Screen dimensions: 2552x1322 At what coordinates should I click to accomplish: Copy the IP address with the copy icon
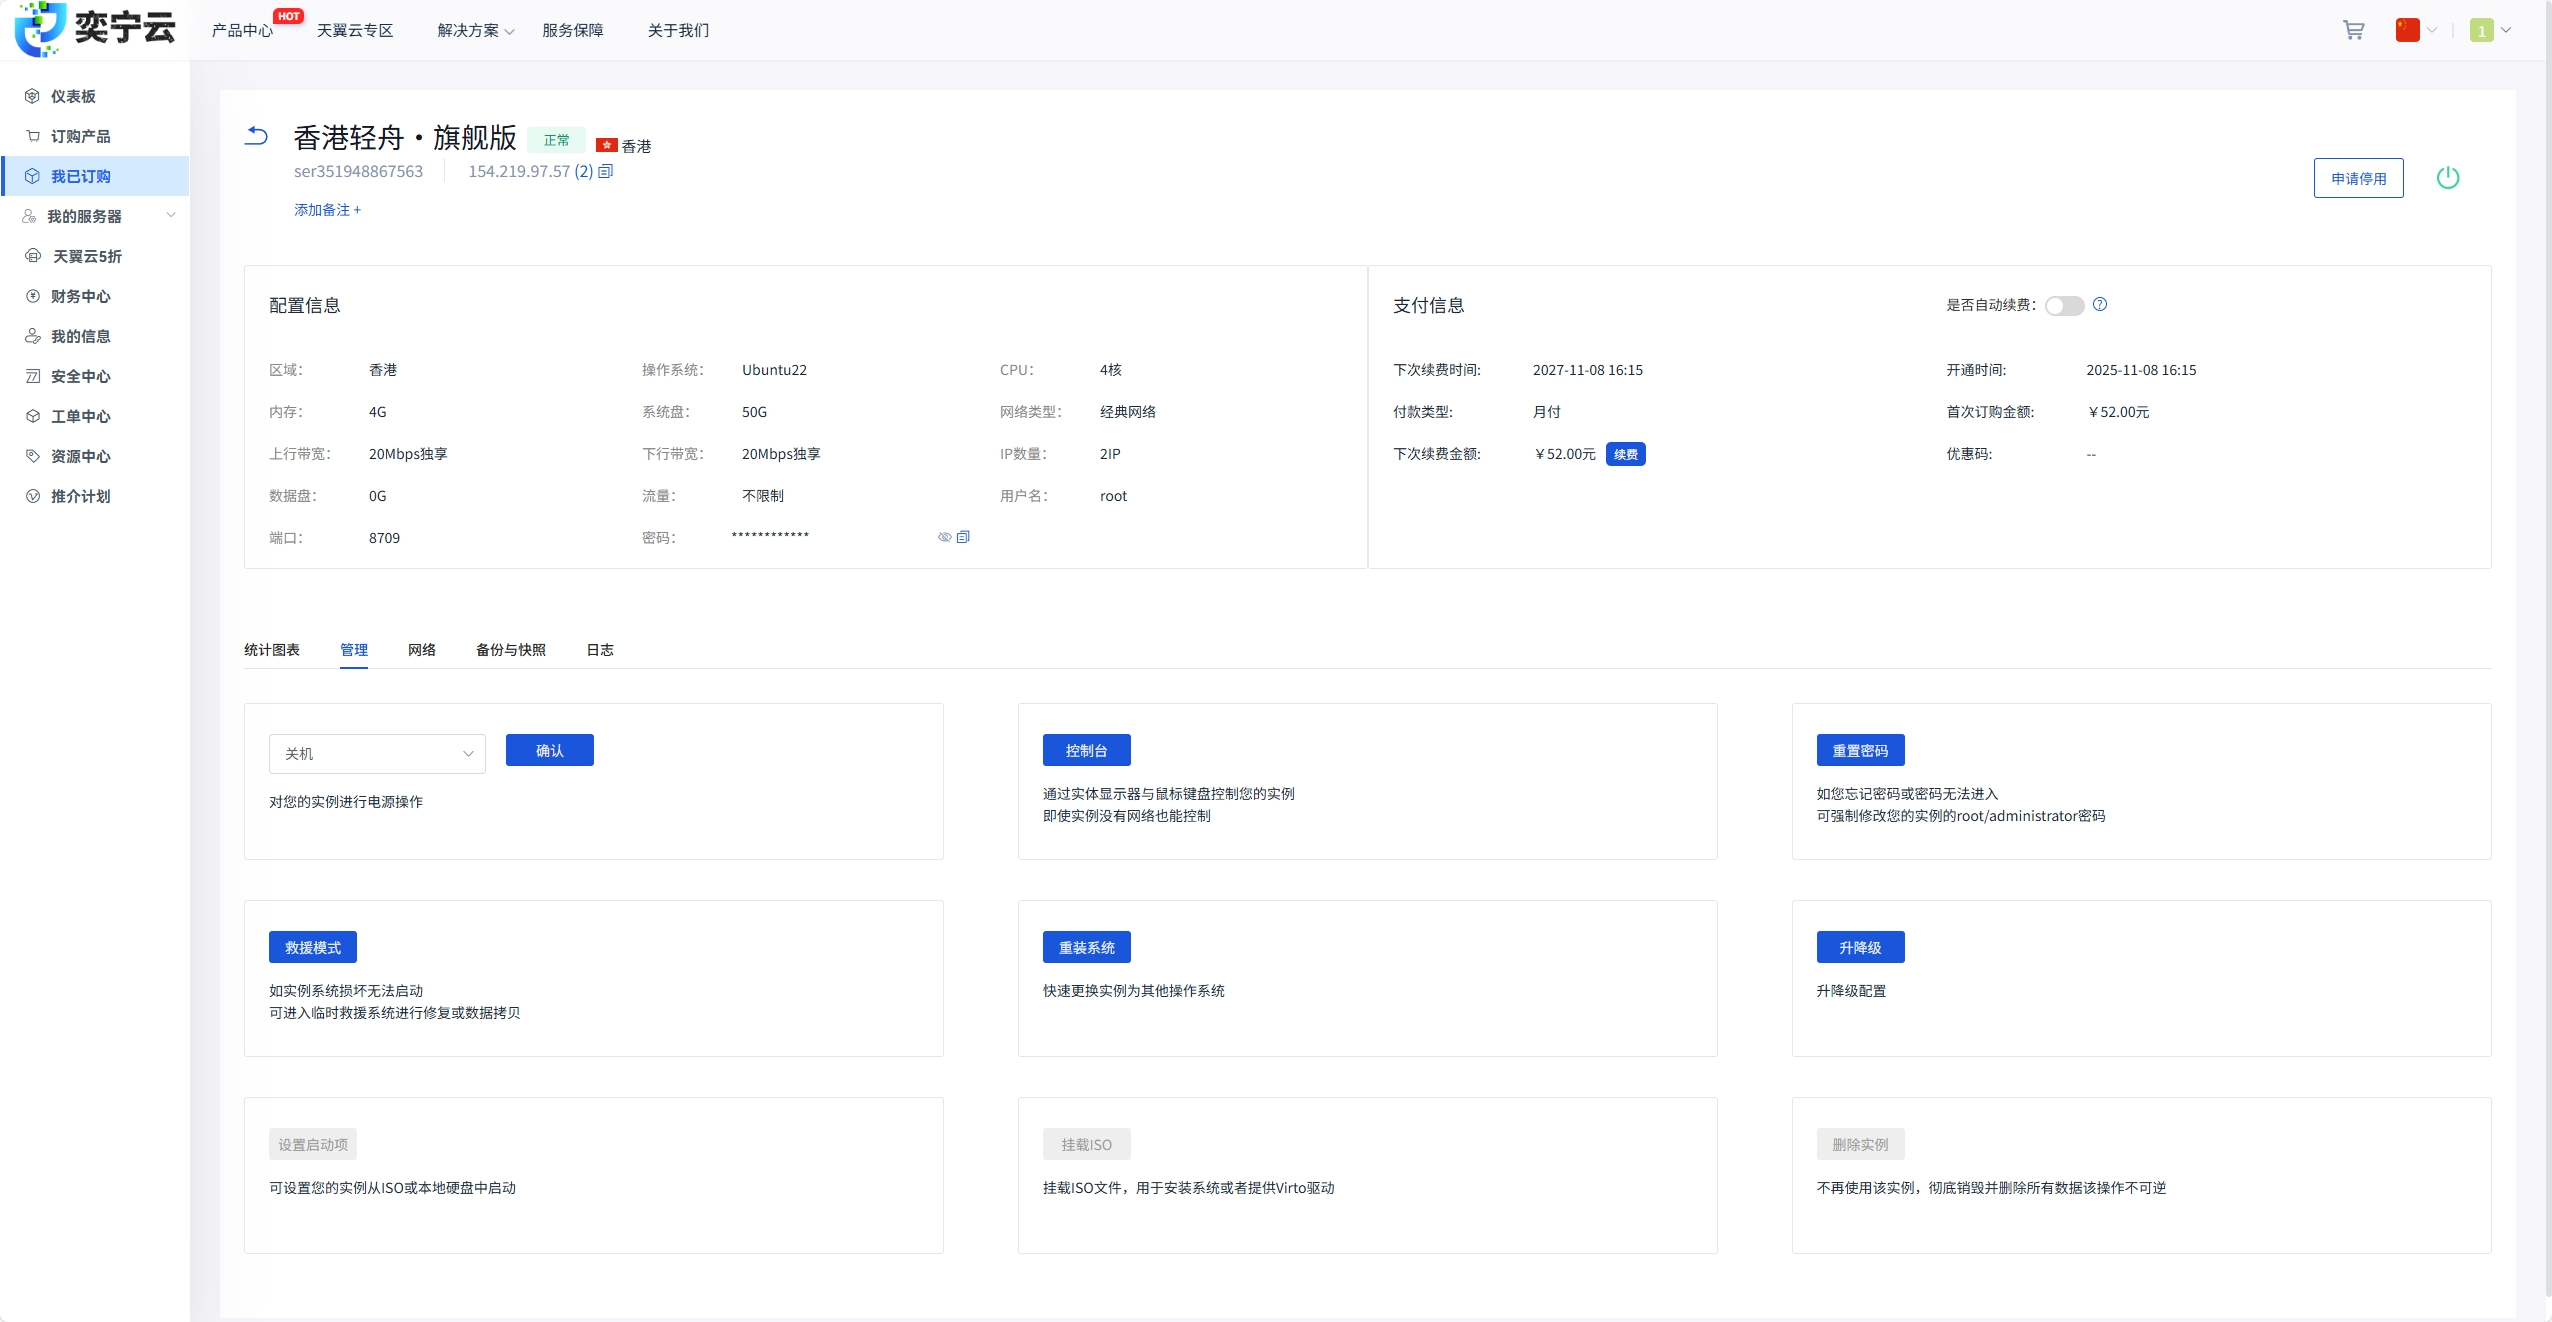605,171
